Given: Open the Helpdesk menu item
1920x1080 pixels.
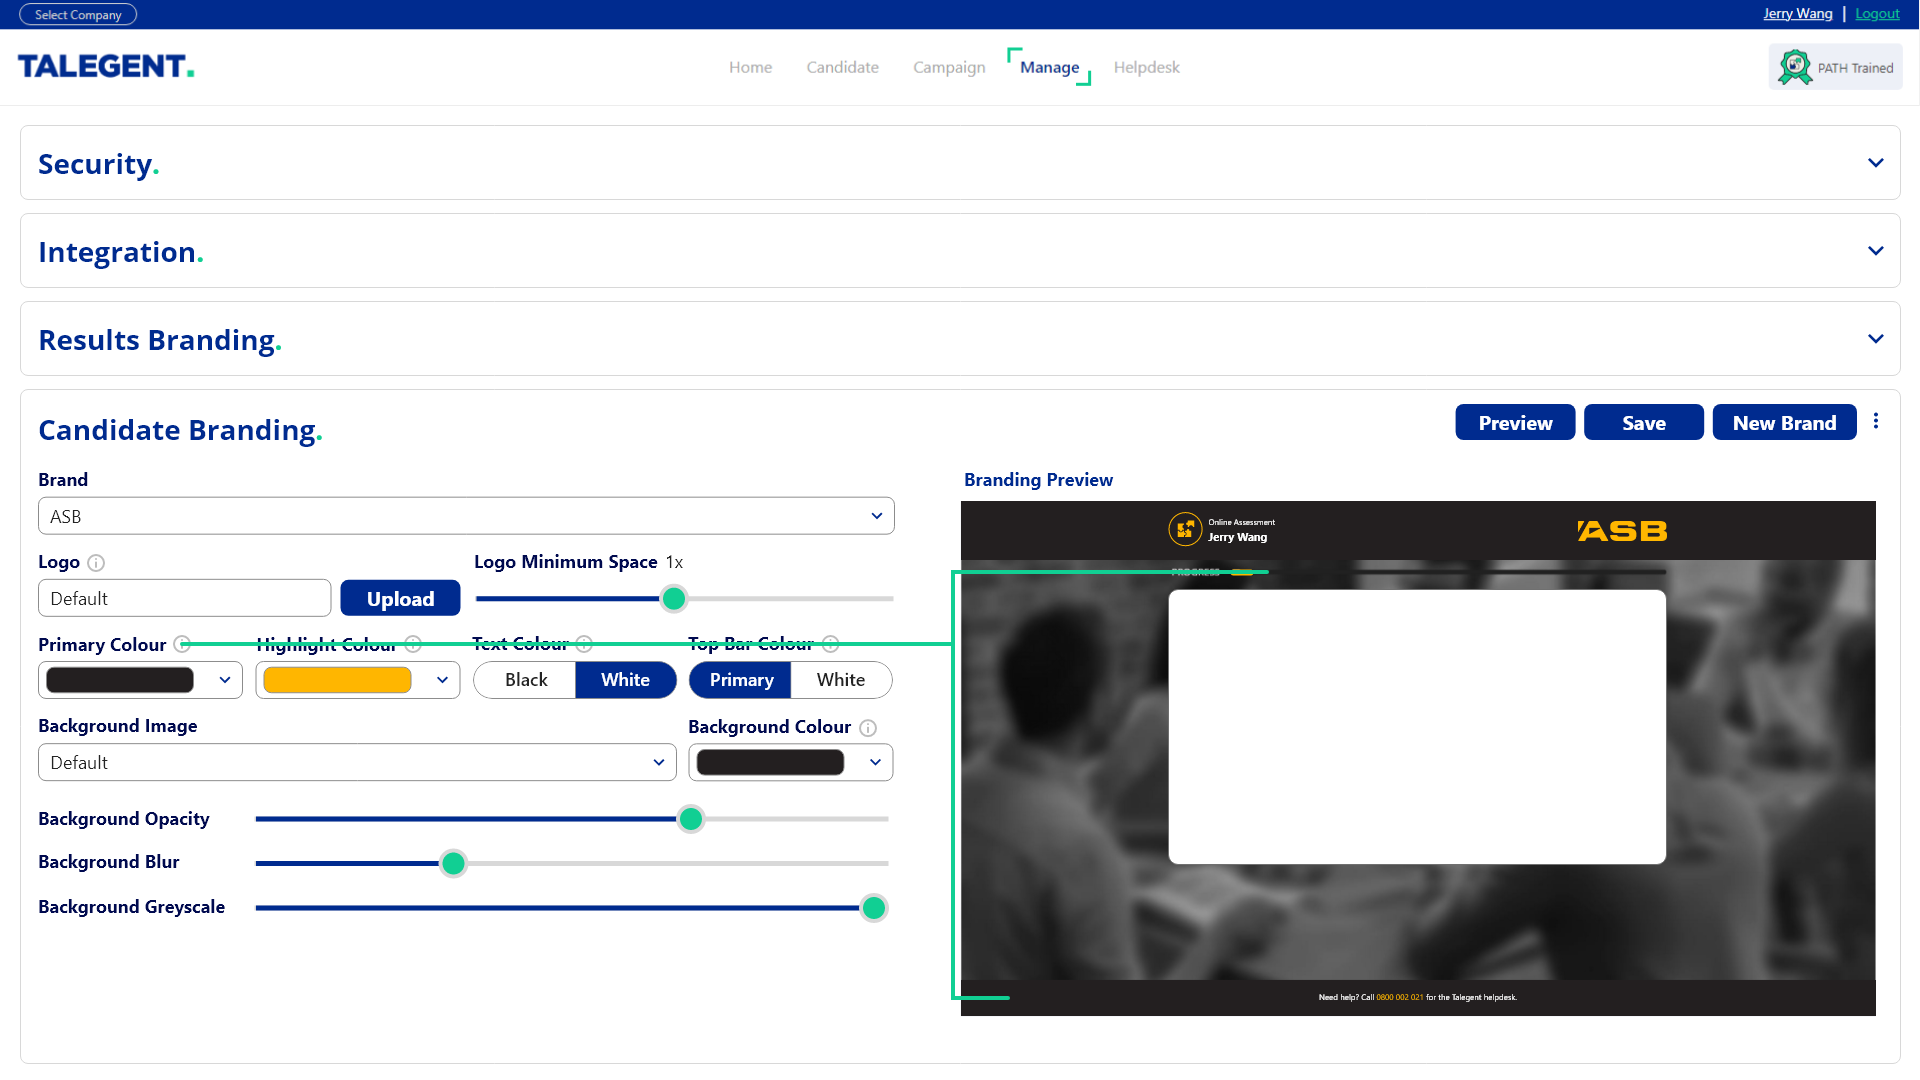Looking at the screenshot, I should 1146,67.
